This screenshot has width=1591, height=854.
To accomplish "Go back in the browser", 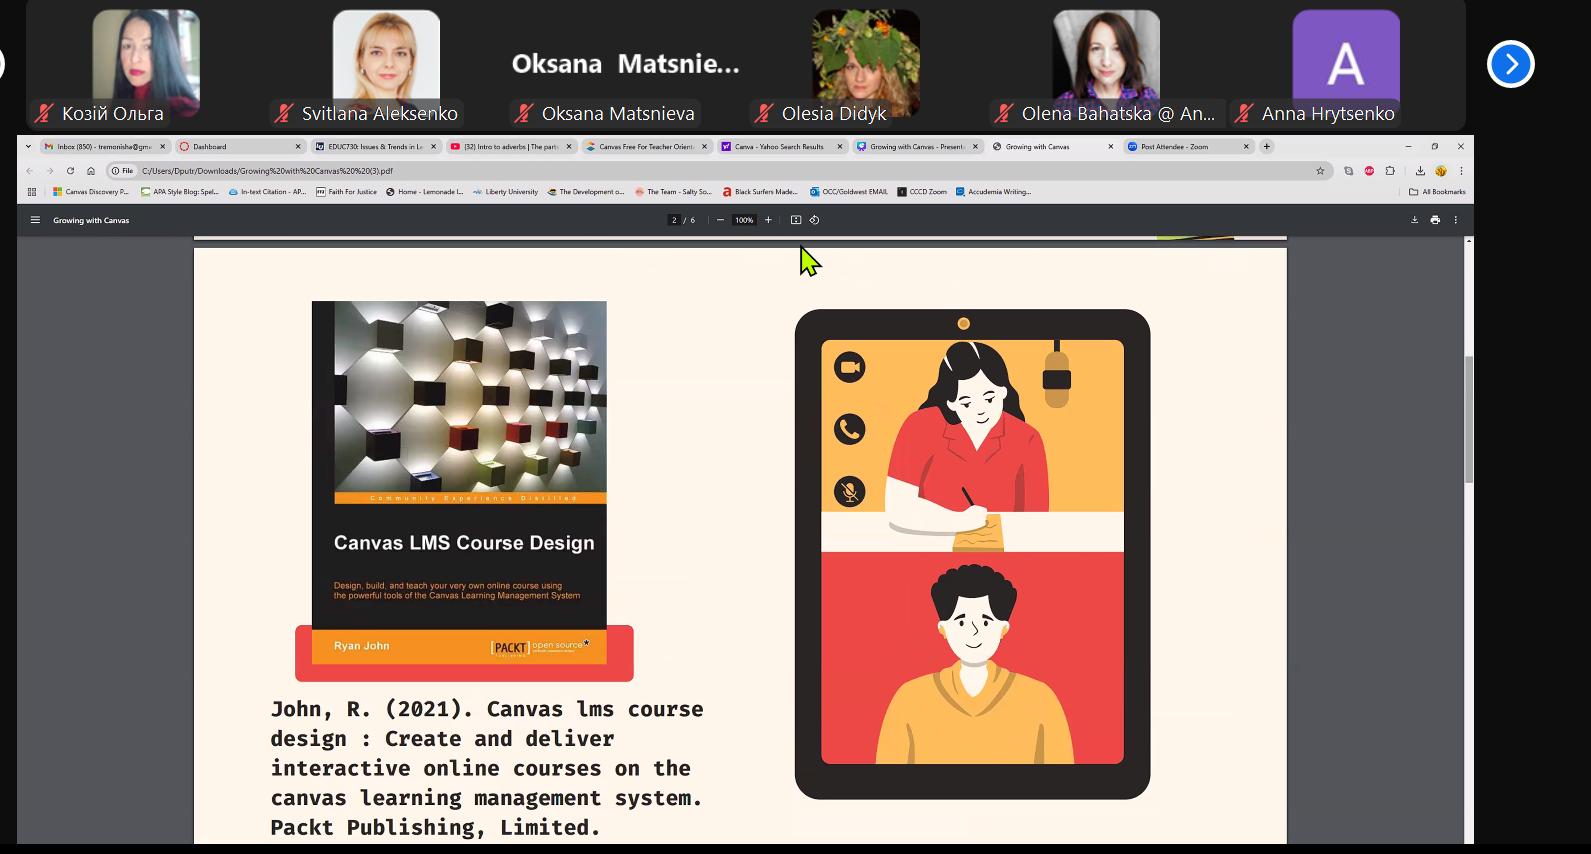I will pyautogui.click(x=30, y=171).
